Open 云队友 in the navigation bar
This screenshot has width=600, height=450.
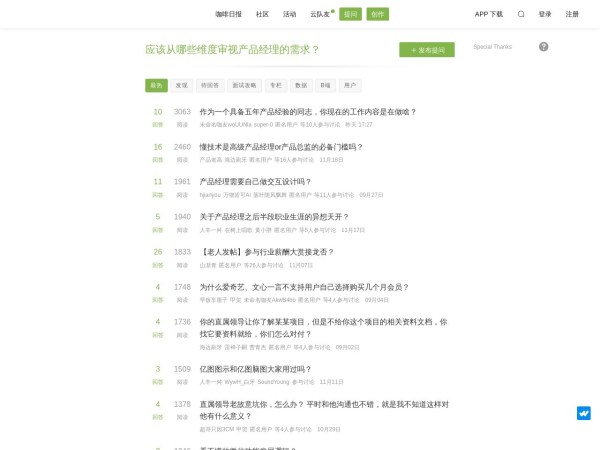click(x=320, y=14)
